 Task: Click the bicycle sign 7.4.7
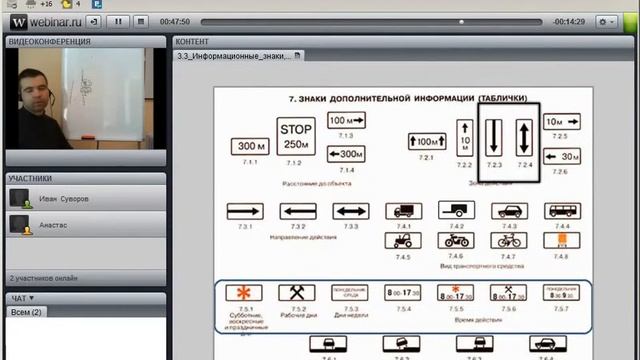pos(509,240)
